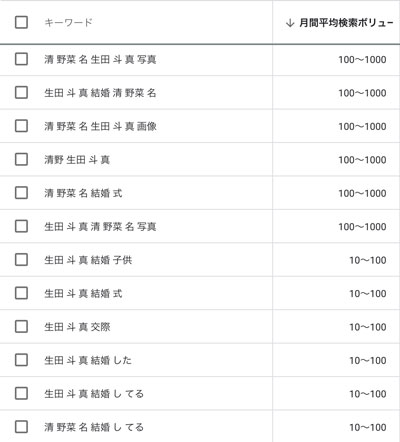Click 100~1000 volume for 清野 生田斗真
This screenshot has height=442, width=400.
362,160
